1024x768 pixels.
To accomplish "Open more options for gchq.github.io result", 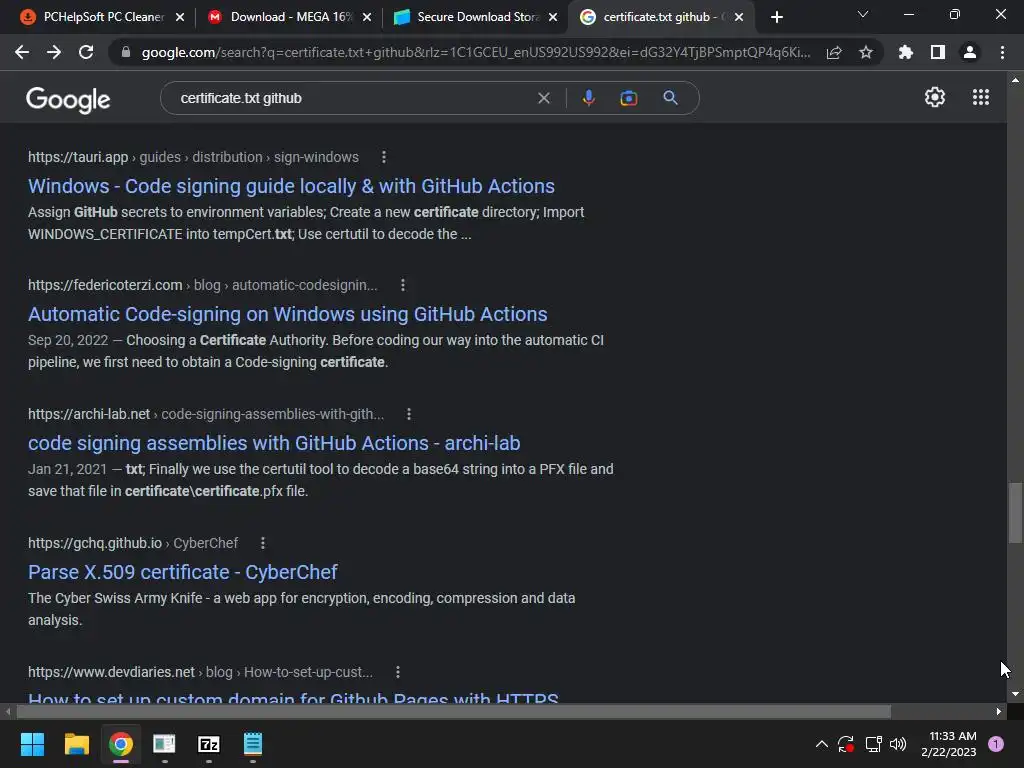I will tap(263, 543).
